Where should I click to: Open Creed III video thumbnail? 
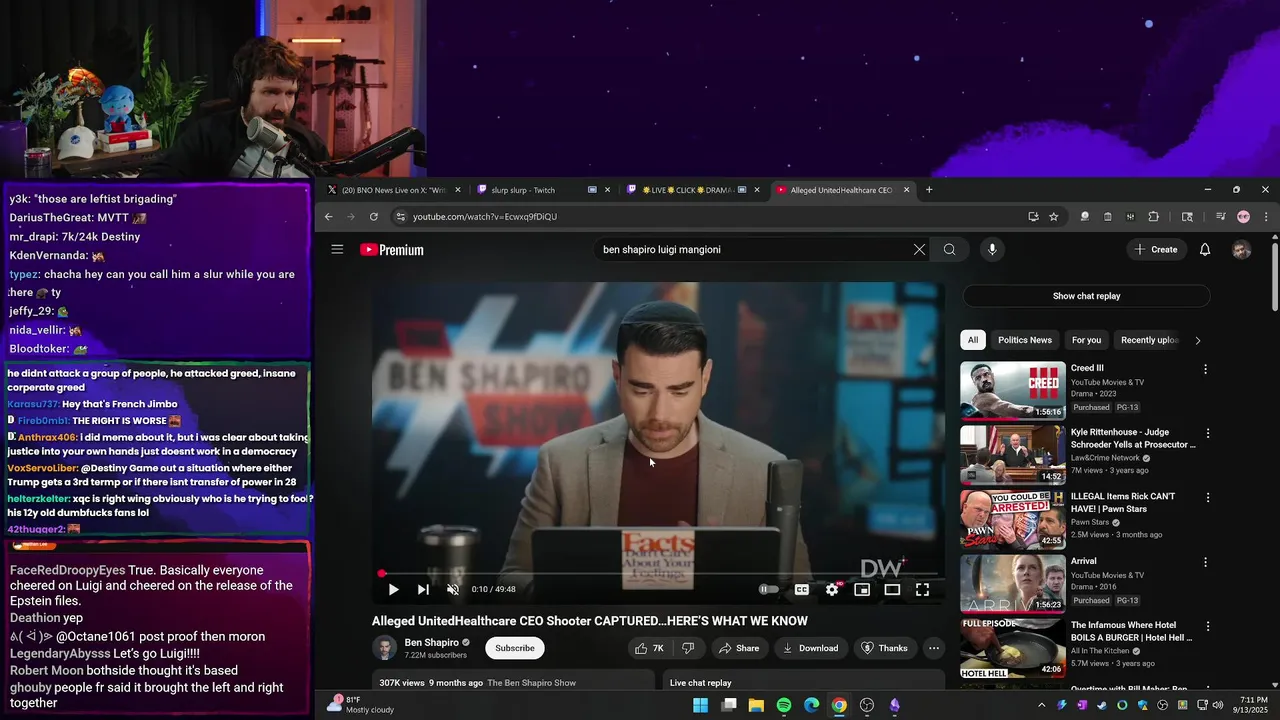[x=1013, y=390]
